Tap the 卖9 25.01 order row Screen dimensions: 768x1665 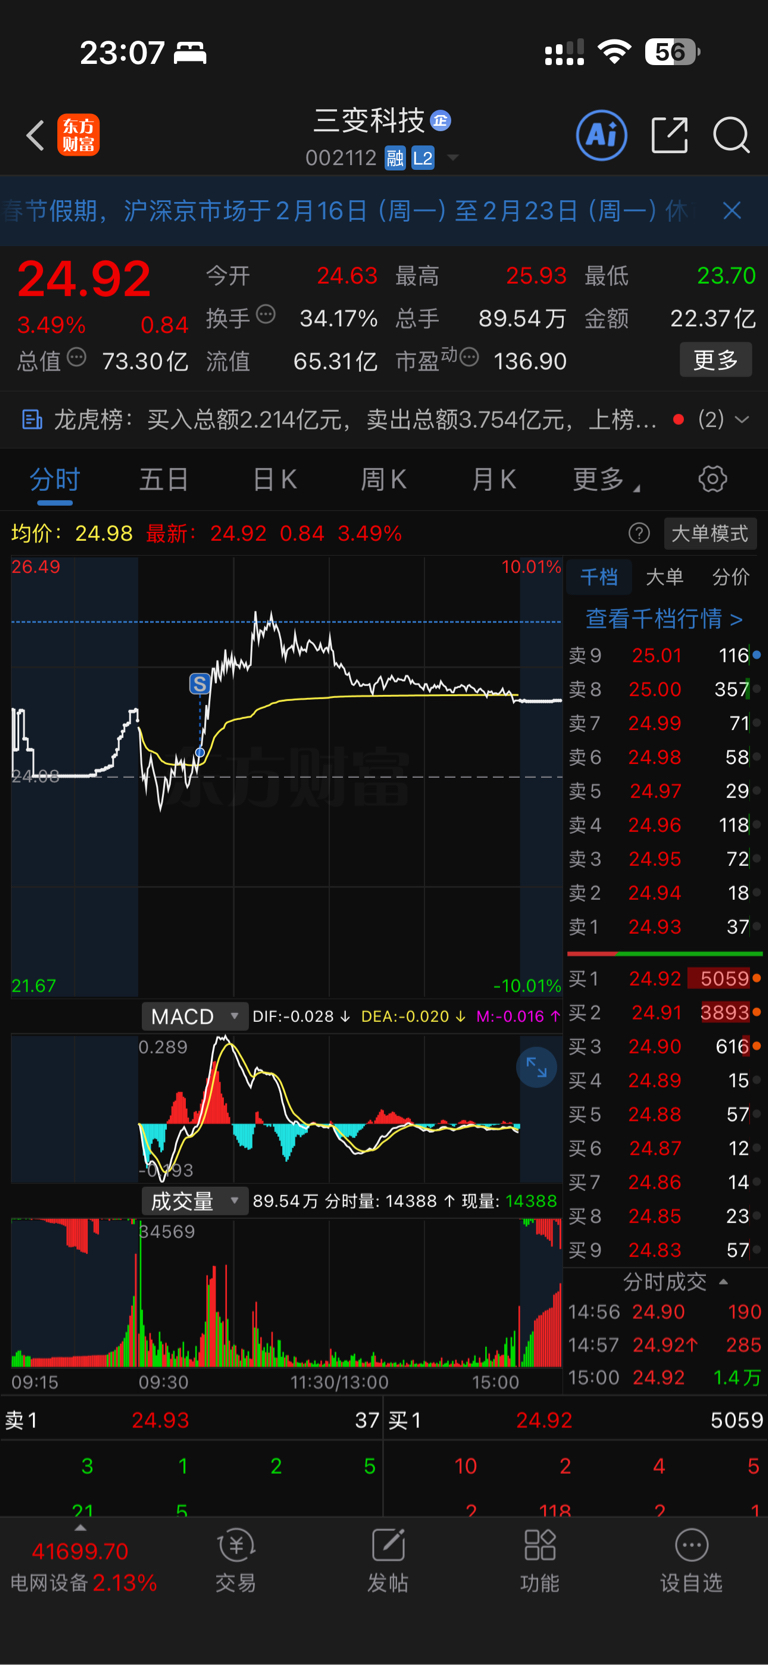[665, 656]
